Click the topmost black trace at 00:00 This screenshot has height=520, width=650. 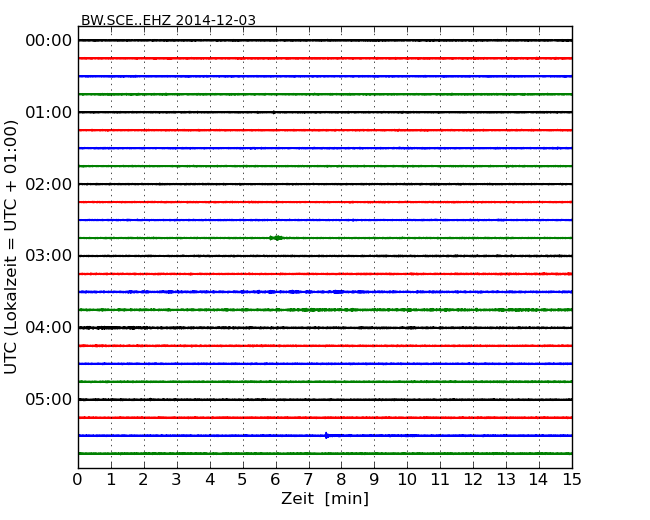tap(324, 40)
